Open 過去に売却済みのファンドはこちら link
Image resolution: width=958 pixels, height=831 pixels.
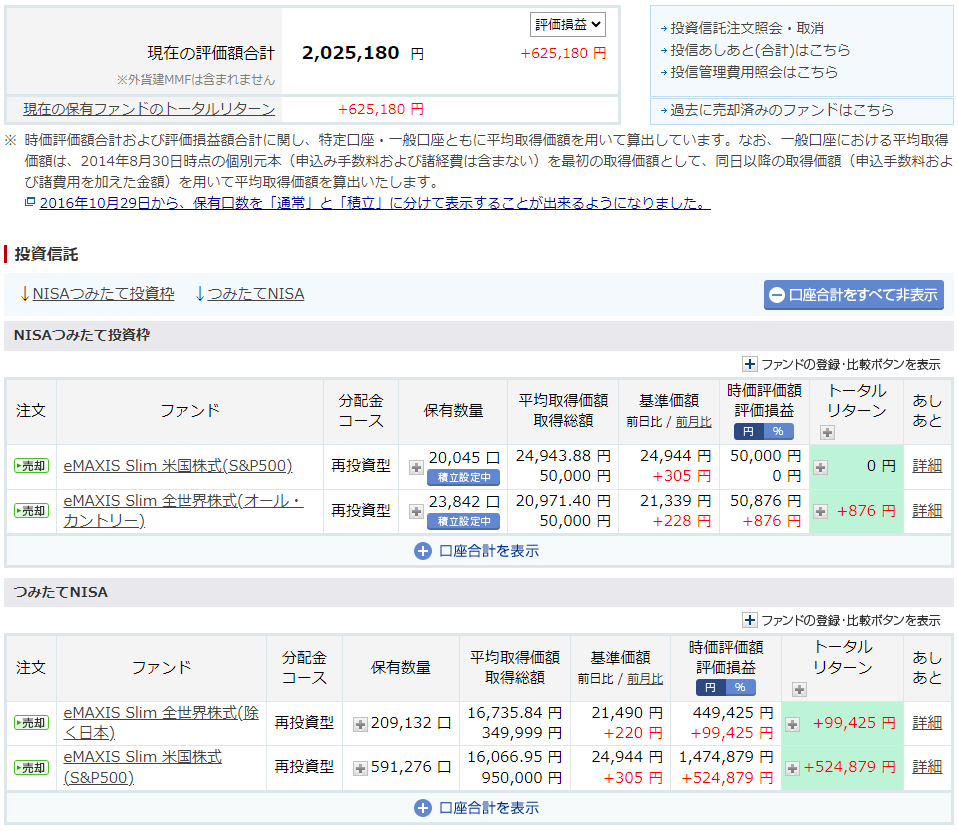point(781,110)
